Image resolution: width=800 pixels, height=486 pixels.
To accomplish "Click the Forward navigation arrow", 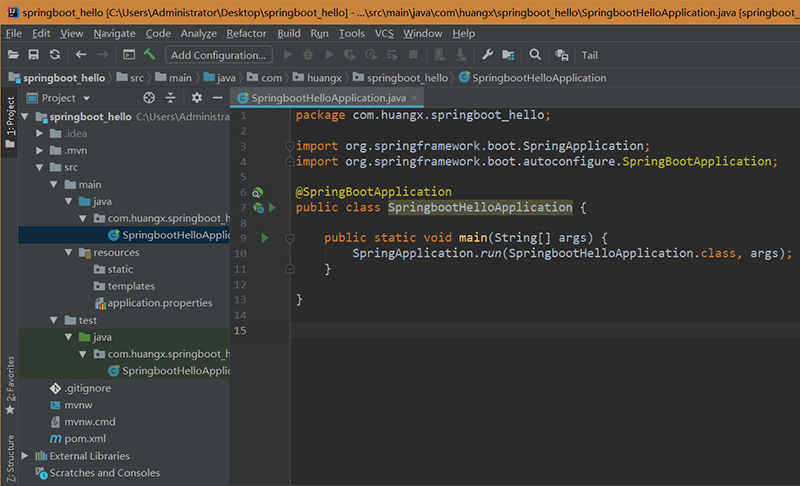I will pyautogui.click(x=103, y=55).
